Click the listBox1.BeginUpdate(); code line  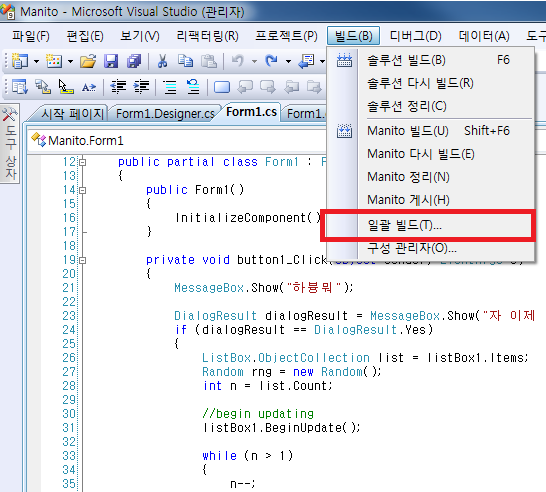[x=281, y=428]
